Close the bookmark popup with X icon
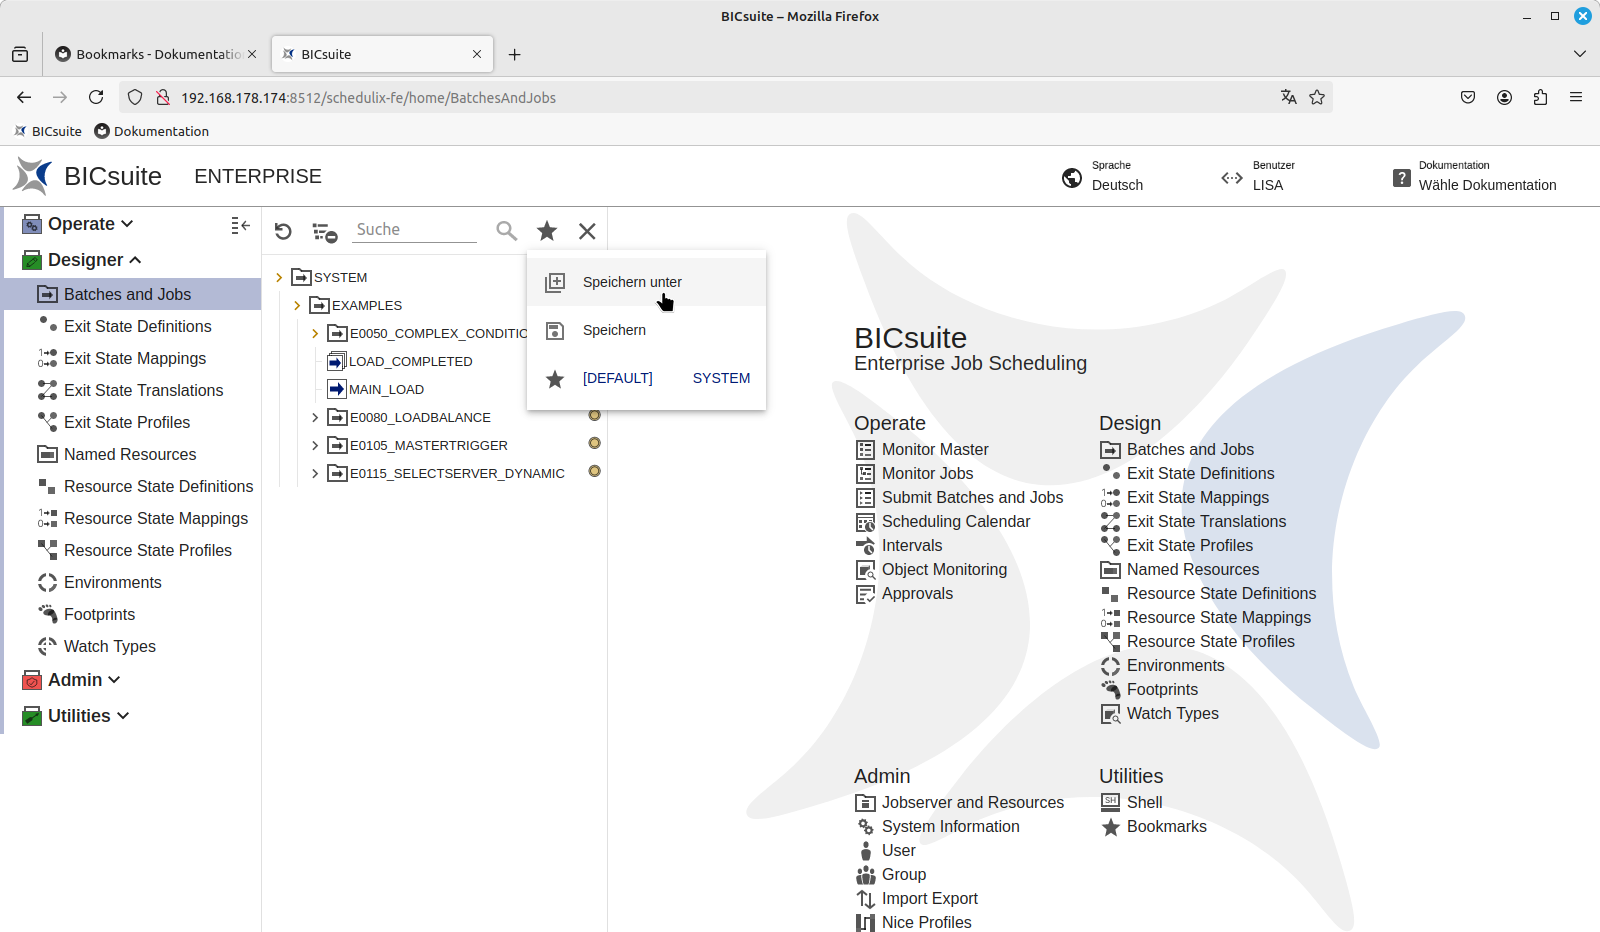The width and height of the screenshot is (1600, 932). pos(587,231)
